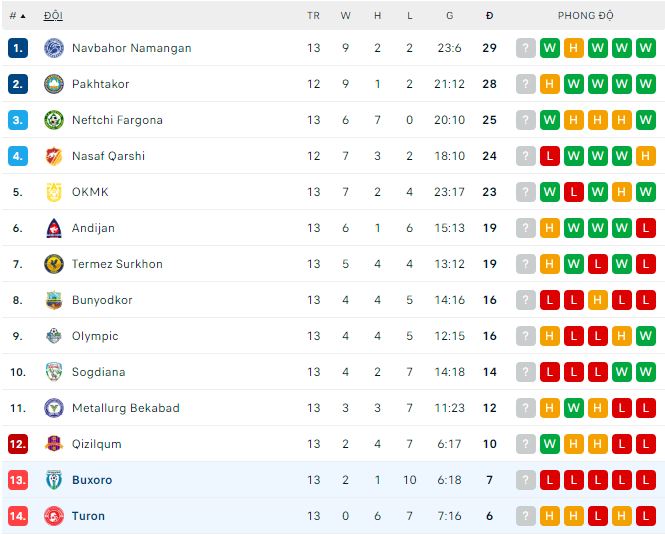Click the OKMK team logo
Viewport: 665px width, 535px height.
54,192
